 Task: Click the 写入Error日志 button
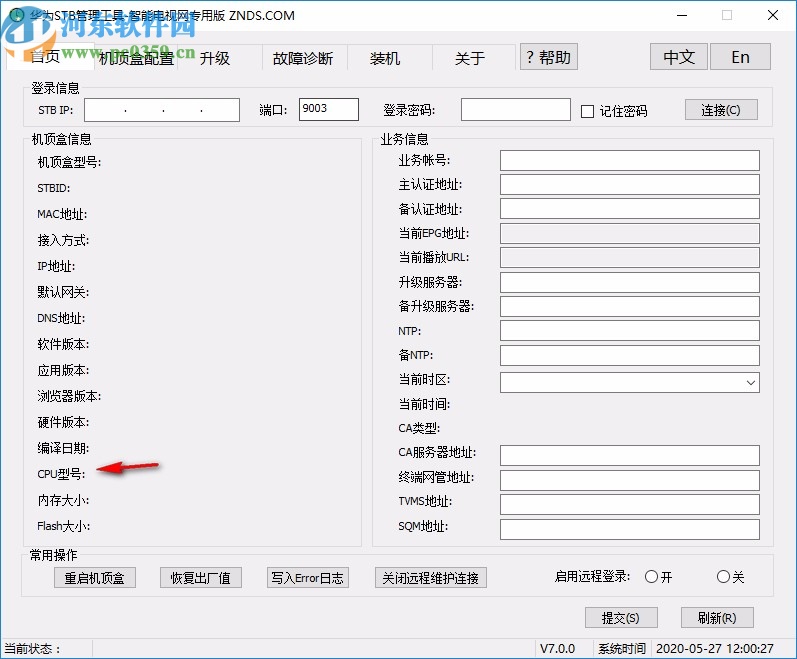(308, 578)
